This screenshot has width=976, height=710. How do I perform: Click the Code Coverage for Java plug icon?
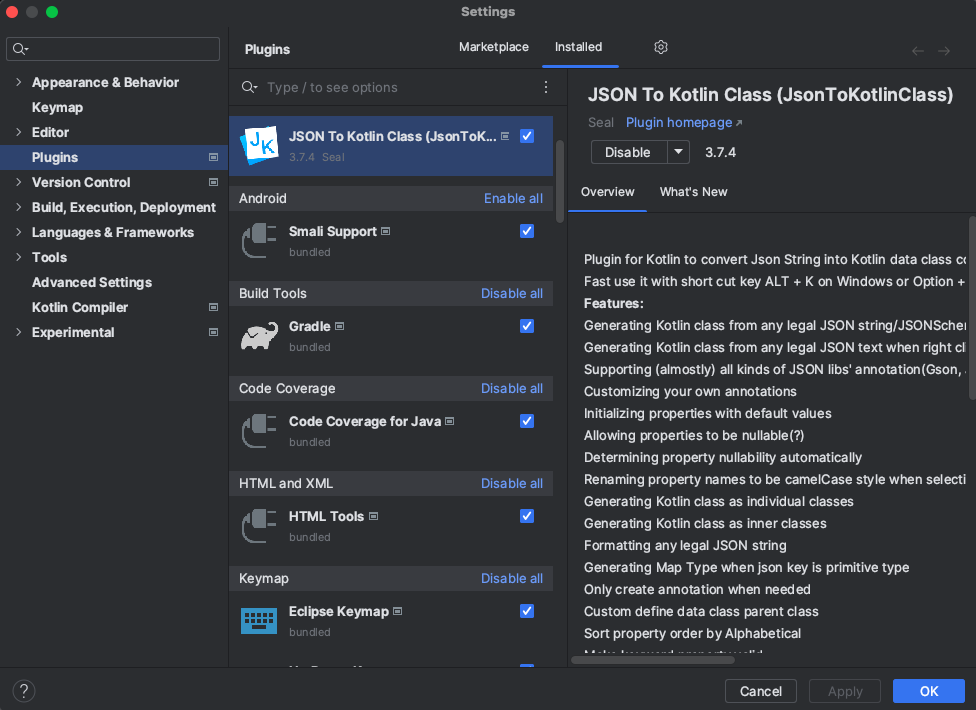point(260,431)
